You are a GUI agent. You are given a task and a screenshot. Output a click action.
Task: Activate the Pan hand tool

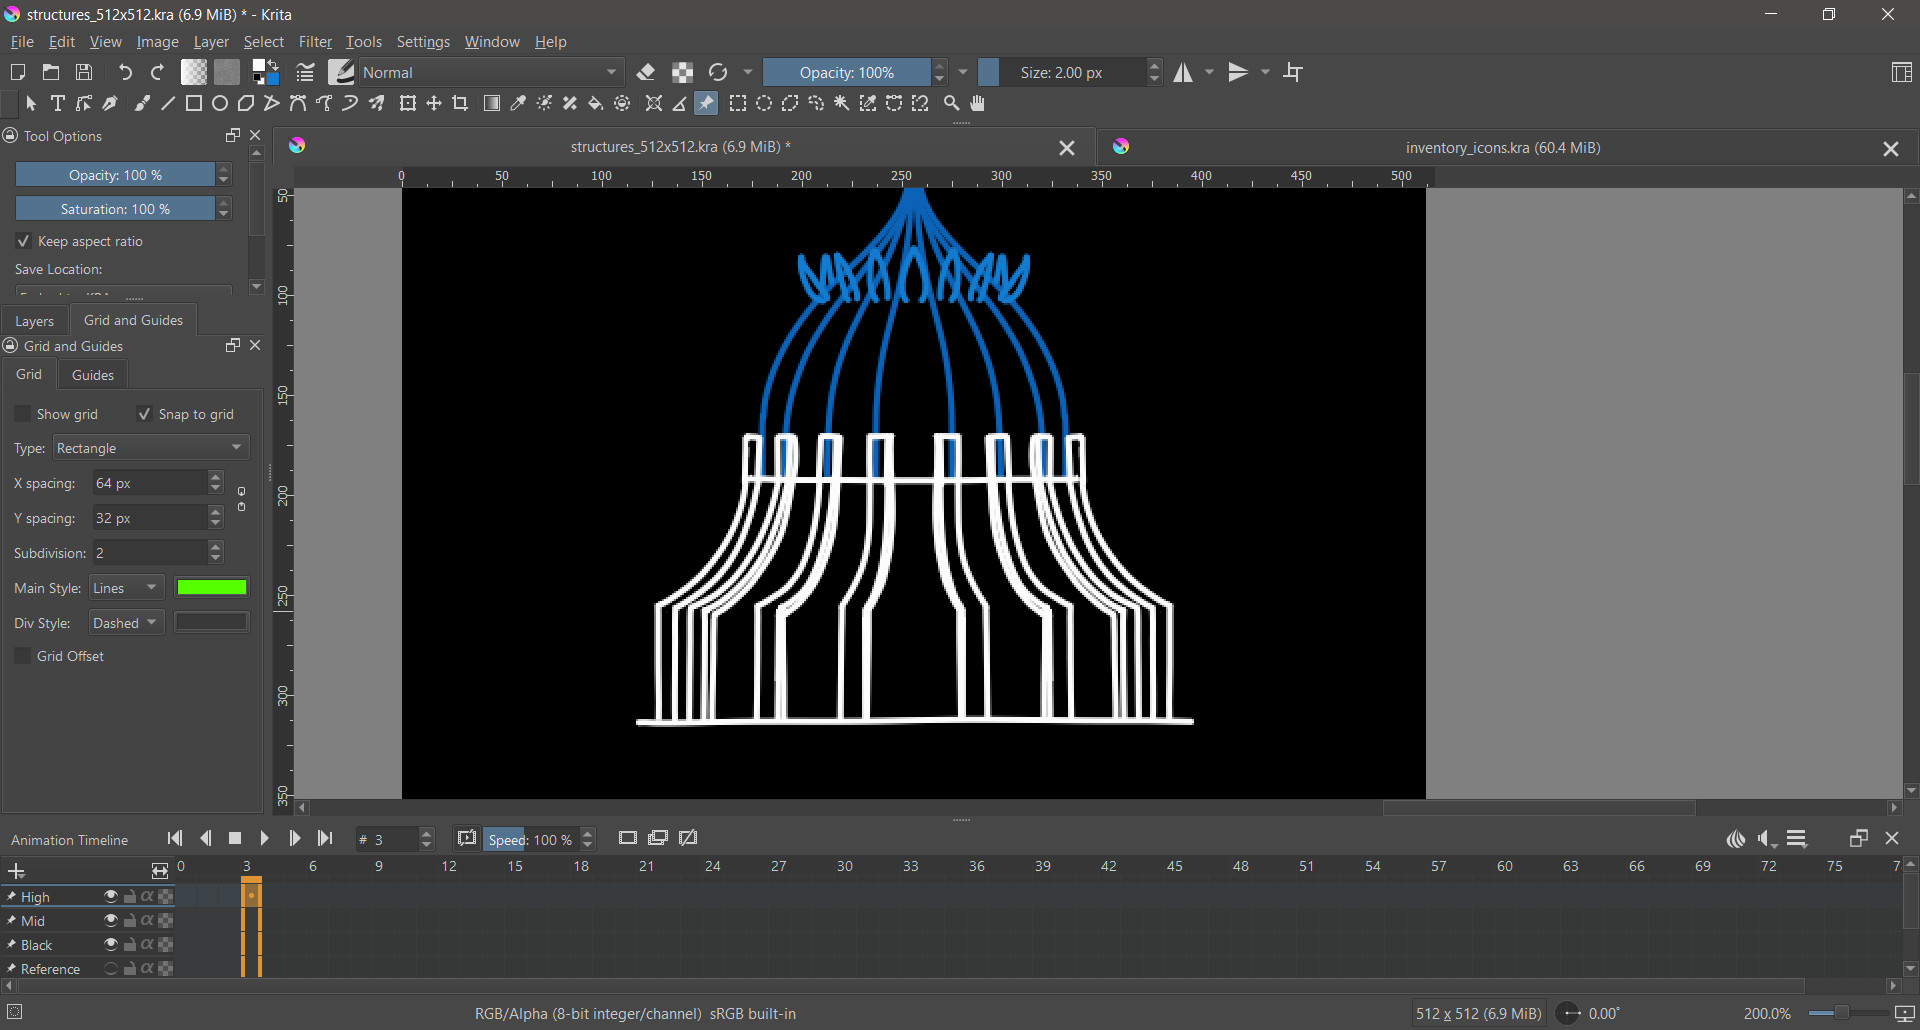tap(978, 104)
